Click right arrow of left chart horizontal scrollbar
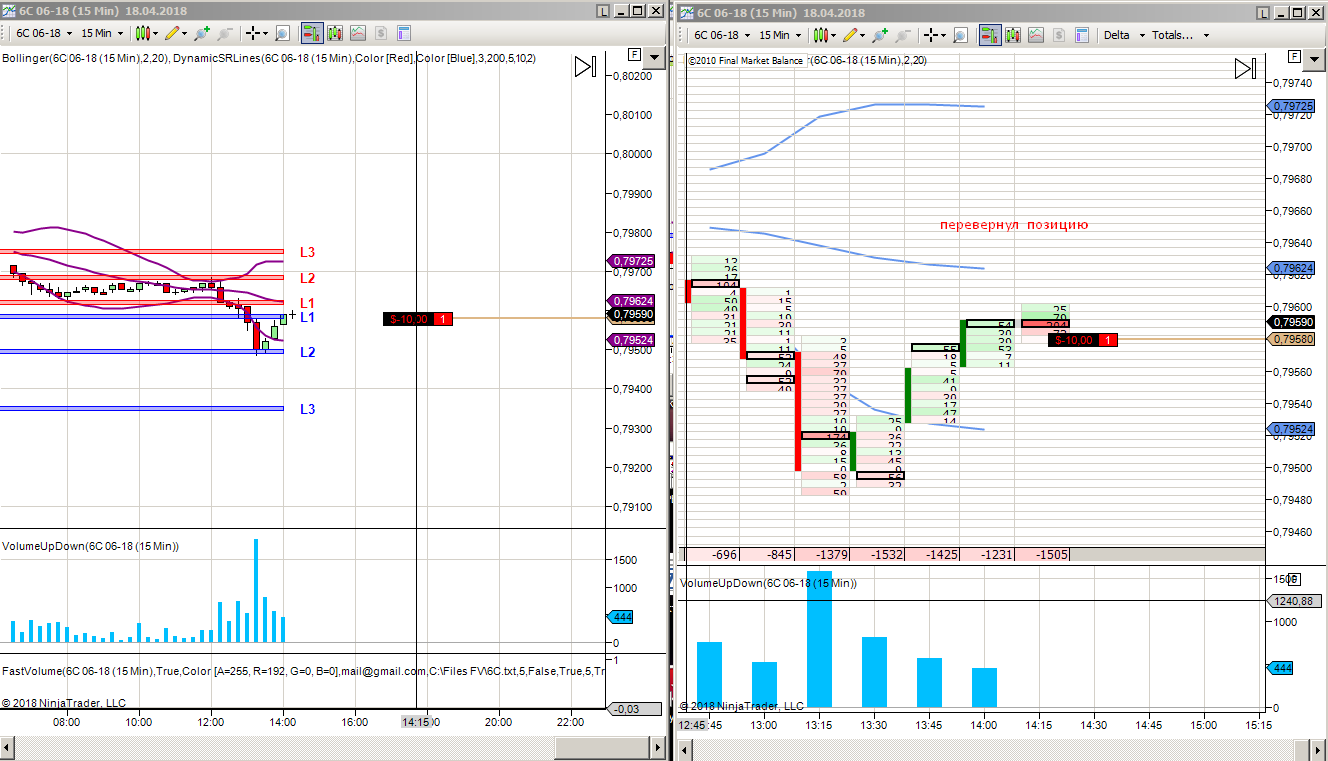The image size is (1328, 761). tap(658, 747)
